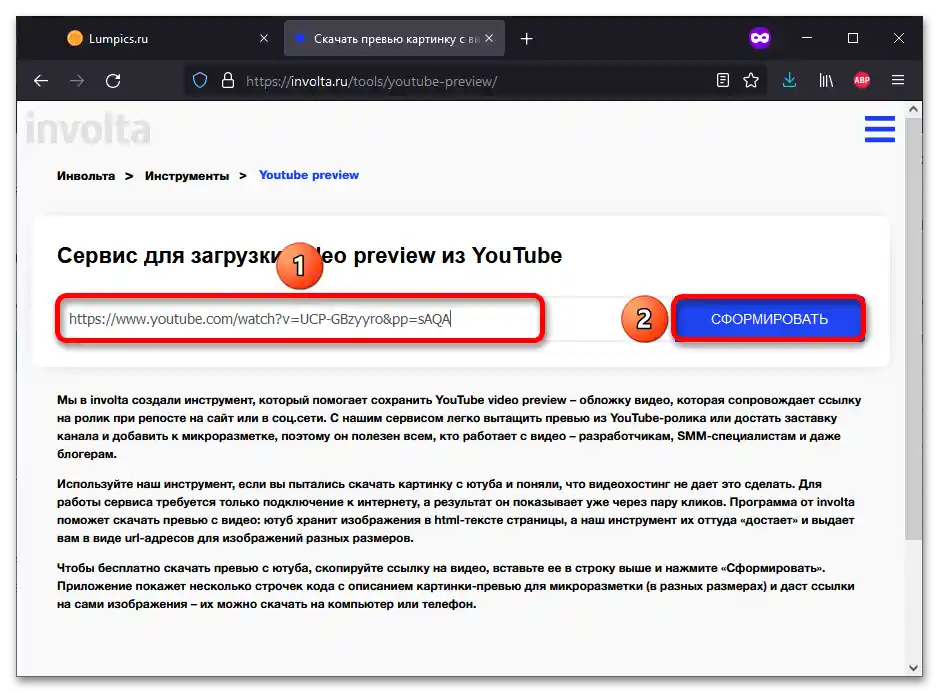Click the paragraph starting Чтобы бесплатно скачать
This screenshot has height=693, width=939.
[456, 586]
